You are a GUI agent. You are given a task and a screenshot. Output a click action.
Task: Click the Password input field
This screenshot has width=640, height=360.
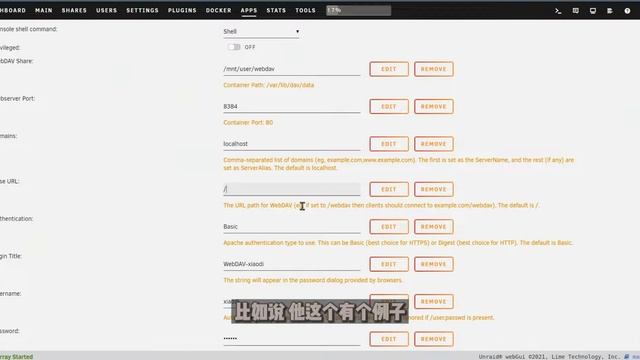click(291, 339)
